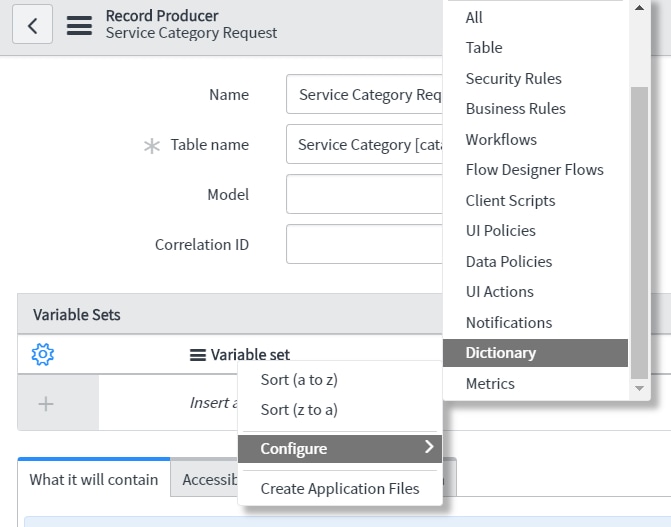Click the Table name field

click(364, 144)
